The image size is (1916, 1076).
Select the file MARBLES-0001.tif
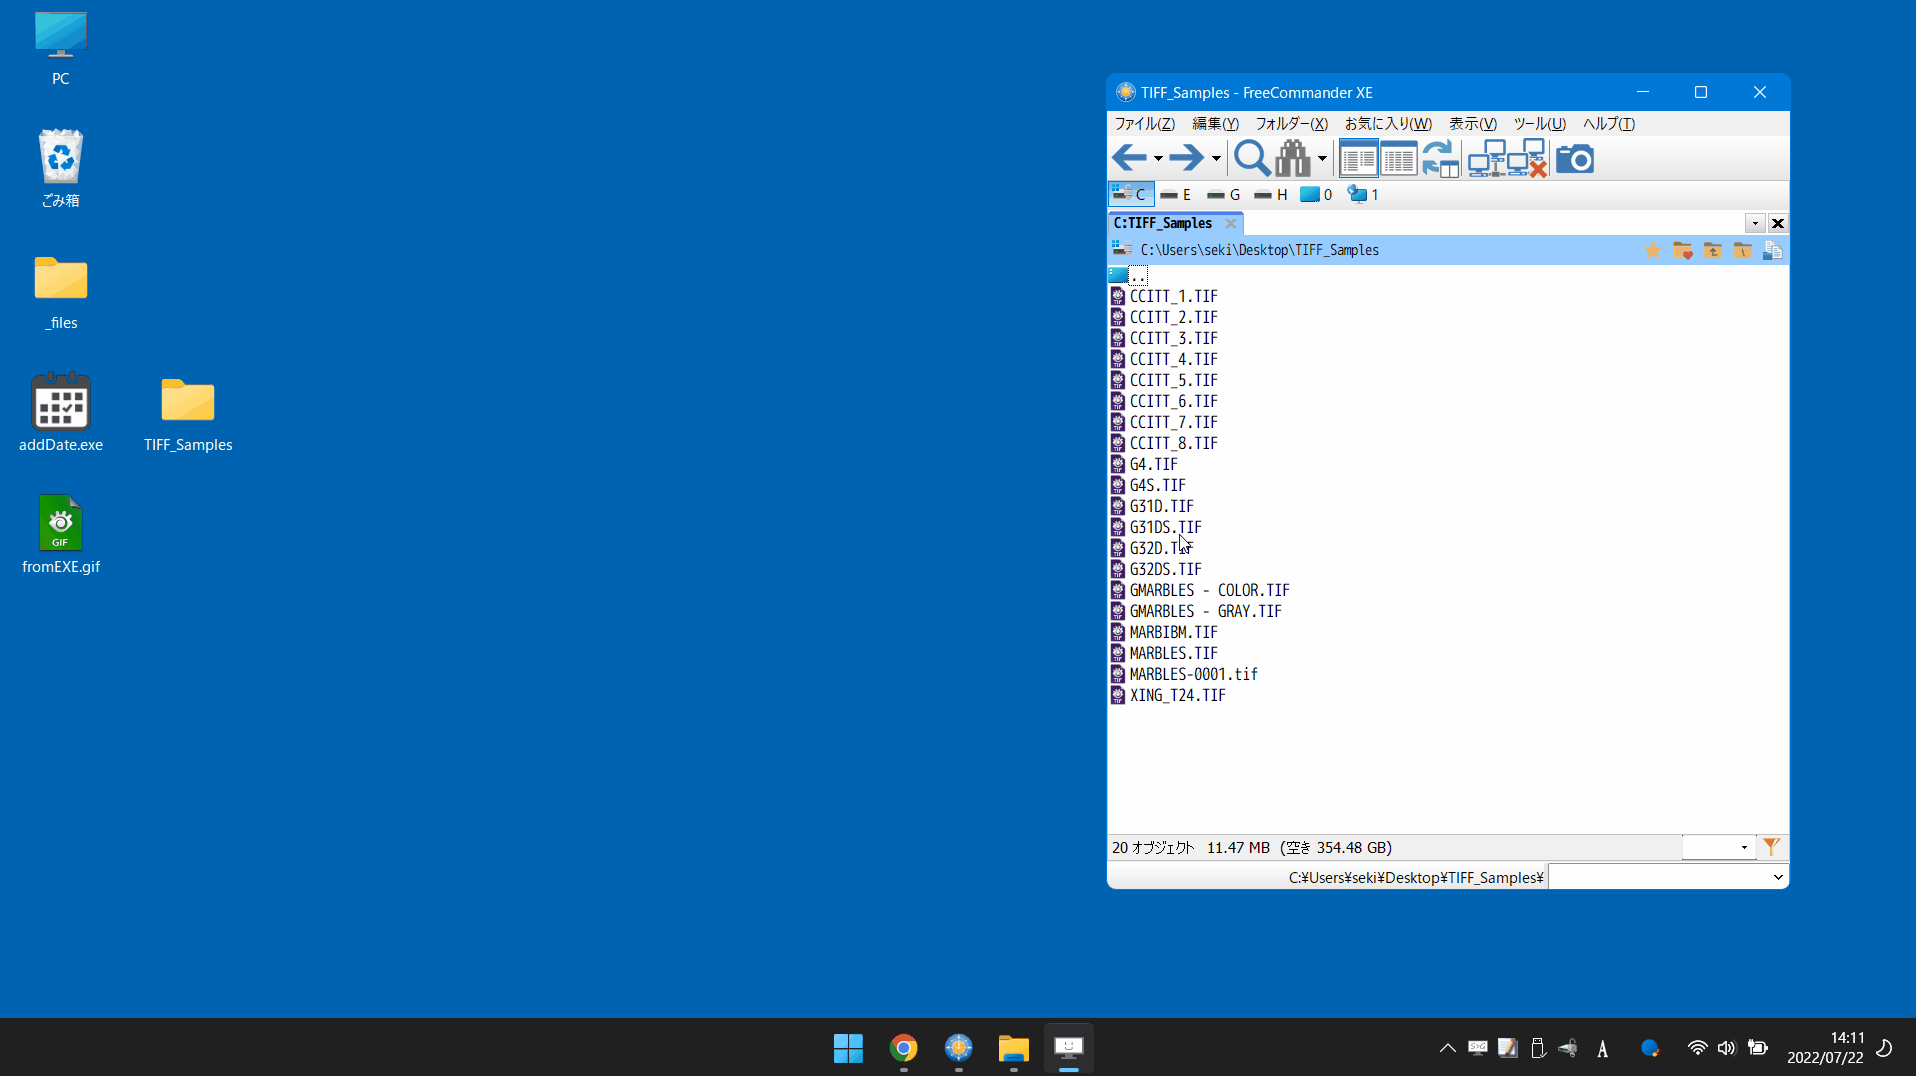(x=1193, y=674)
